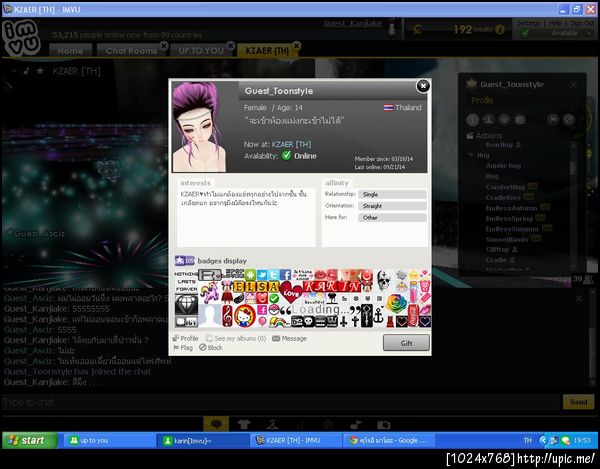Open clothing shirt icon in bottom toolbar
This screenshot has width=600, height=469.
[x=244, y=424]
